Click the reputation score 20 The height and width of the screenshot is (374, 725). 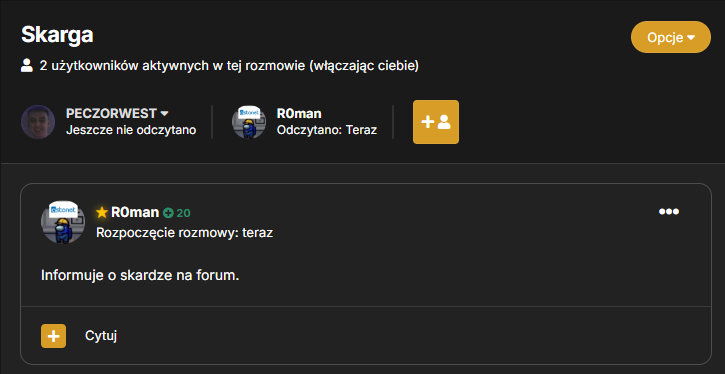coord(183,213)
